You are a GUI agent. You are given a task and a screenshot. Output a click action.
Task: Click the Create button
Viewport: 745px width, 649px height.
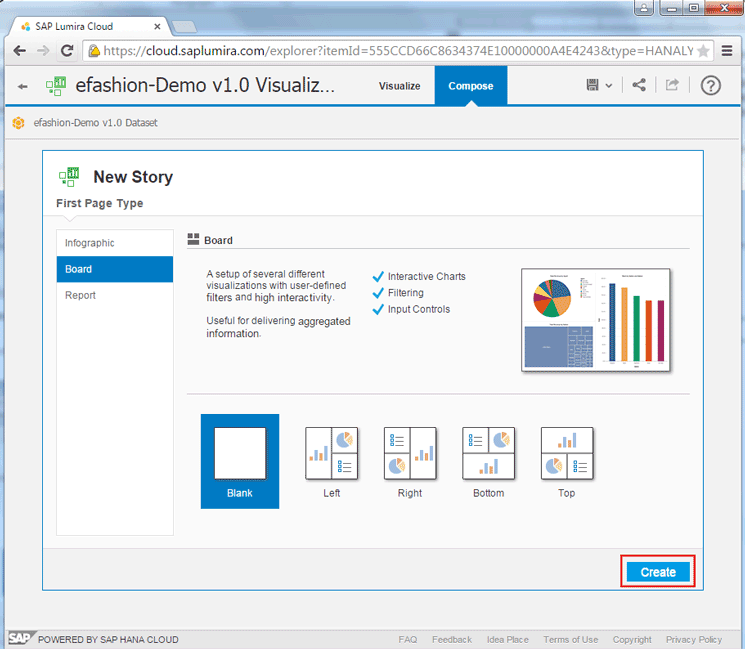[658, 572]
